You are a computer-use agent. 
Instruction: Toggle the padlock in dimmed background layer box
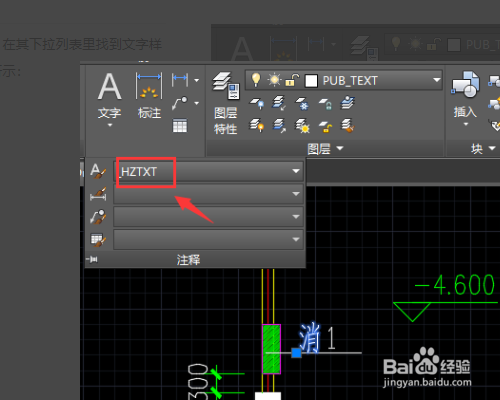(433, 44)
